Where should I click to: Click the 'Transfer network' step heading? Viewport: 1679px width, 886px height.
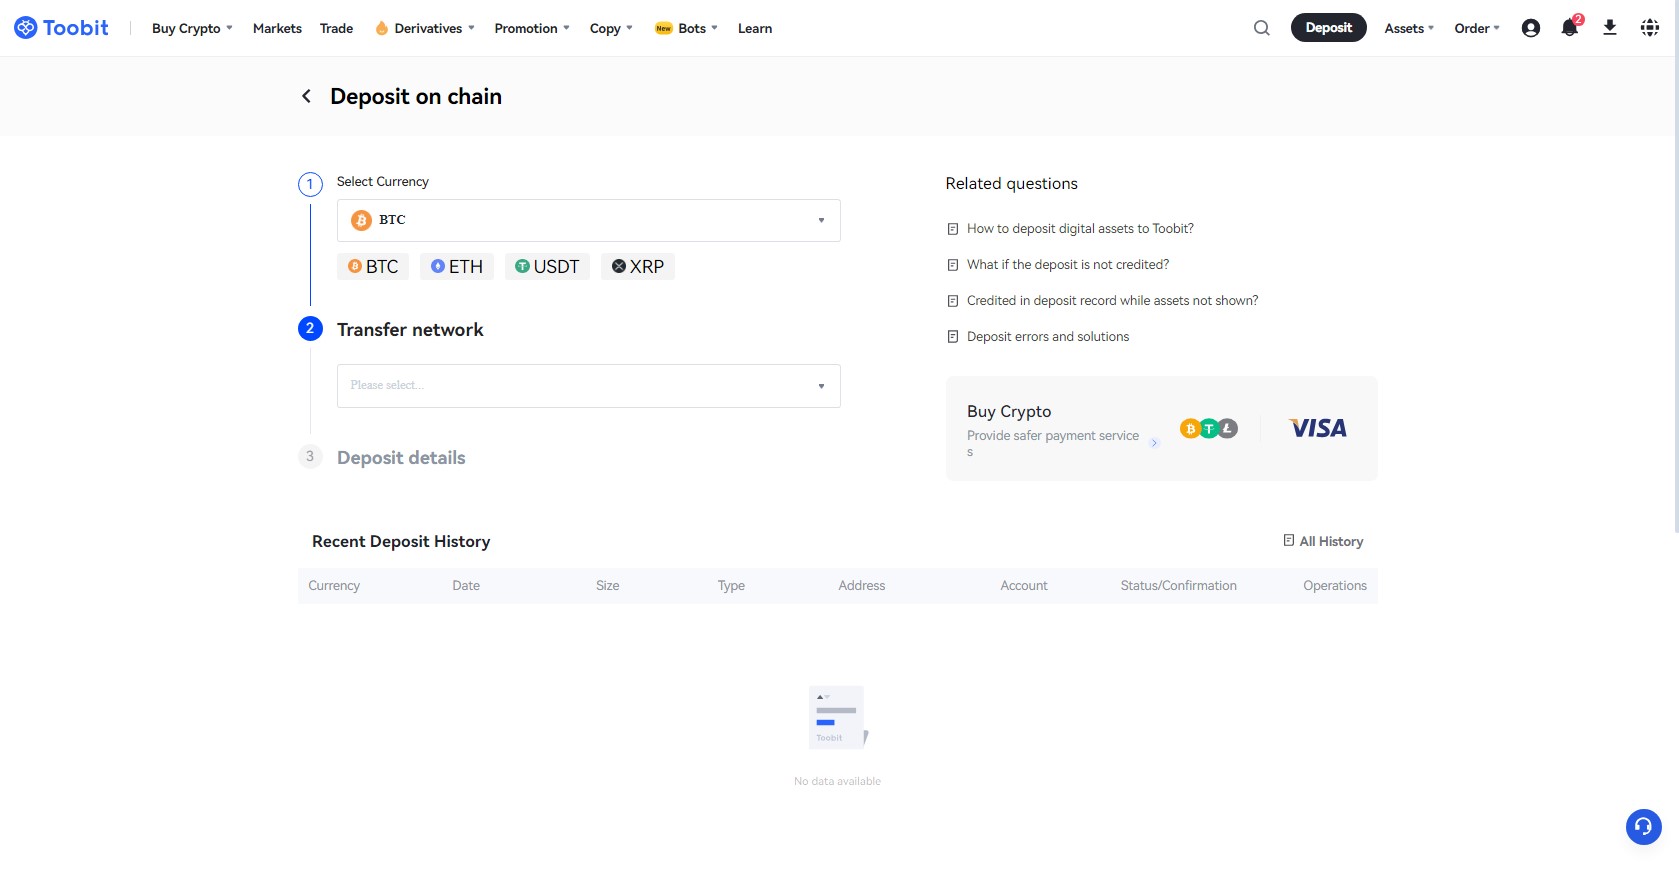click(x=410, y=330)
